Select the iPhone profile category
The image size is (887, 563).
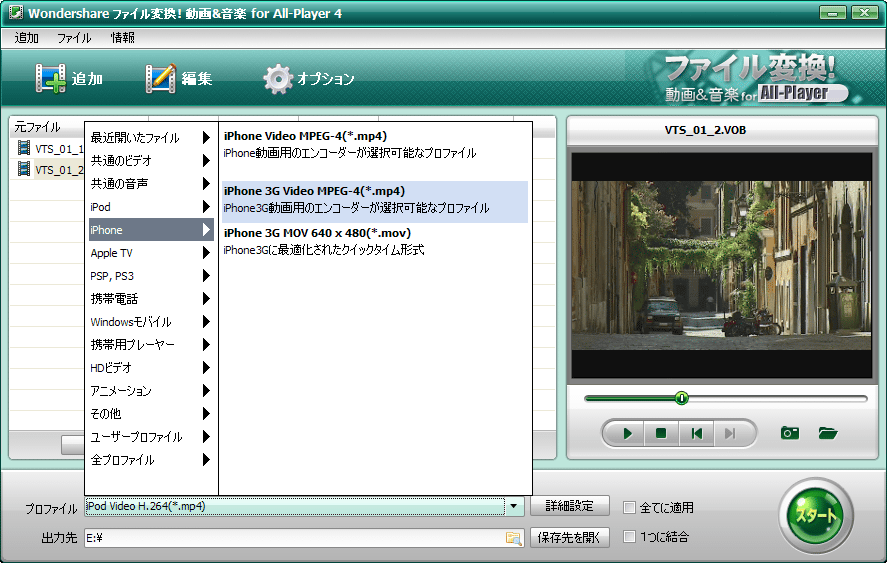(x=150, y=230)
